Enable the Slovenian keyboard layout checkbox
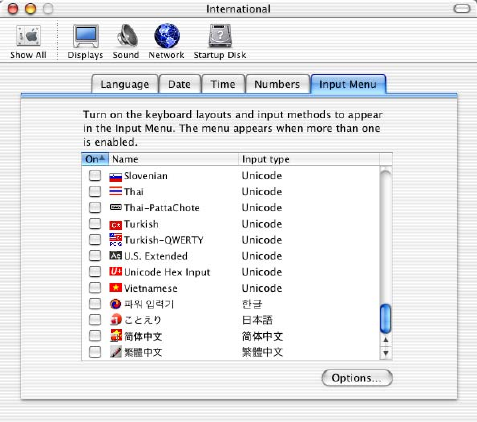Screen dimensions: 477x422 click(x=95, y=175)
